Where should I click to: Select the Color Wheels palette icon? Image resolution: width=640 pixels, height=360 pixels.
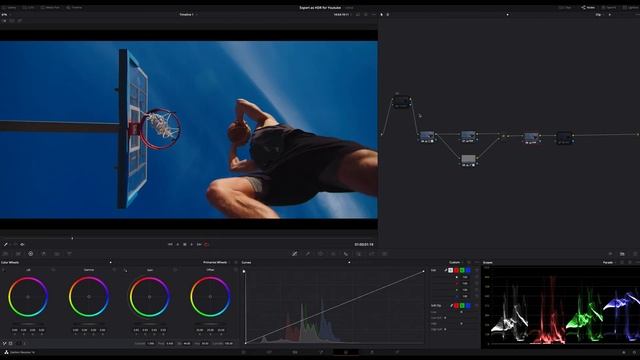pos(31,254)
